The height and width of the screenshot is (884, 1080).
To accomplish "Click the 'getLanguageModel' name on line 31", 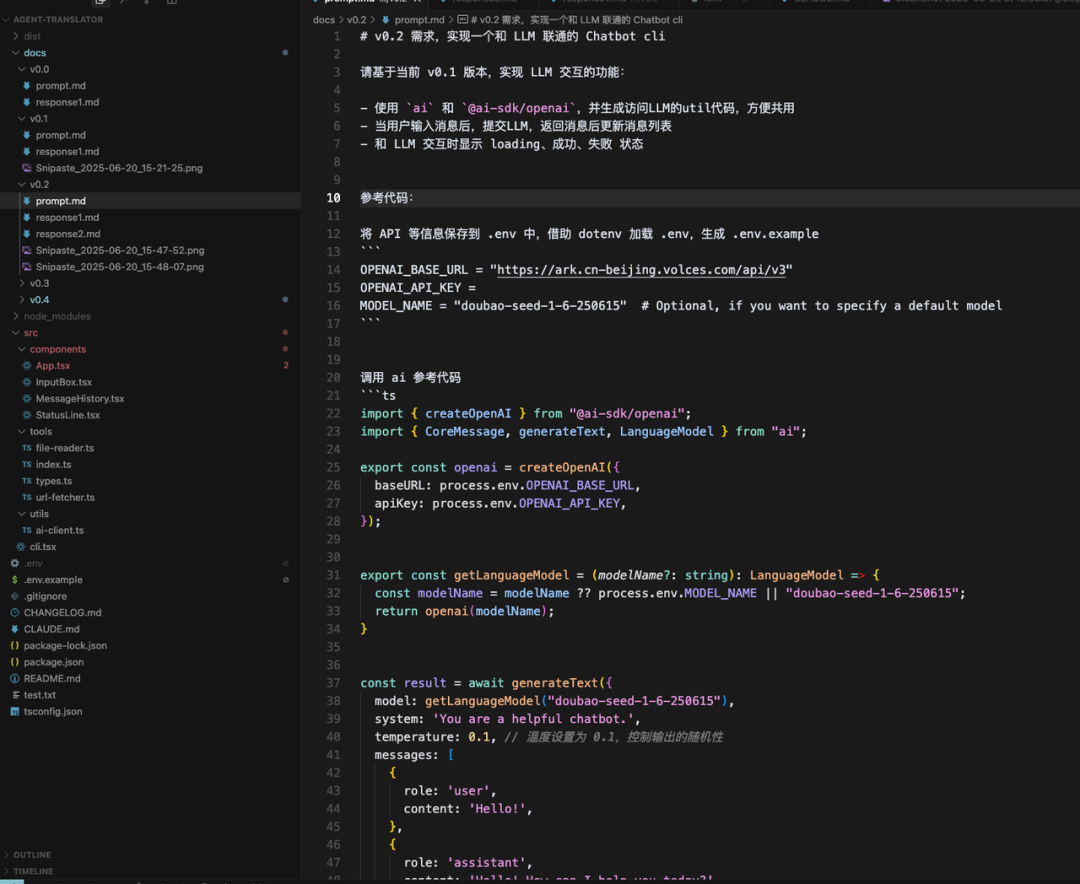I will tap(512, 575).
